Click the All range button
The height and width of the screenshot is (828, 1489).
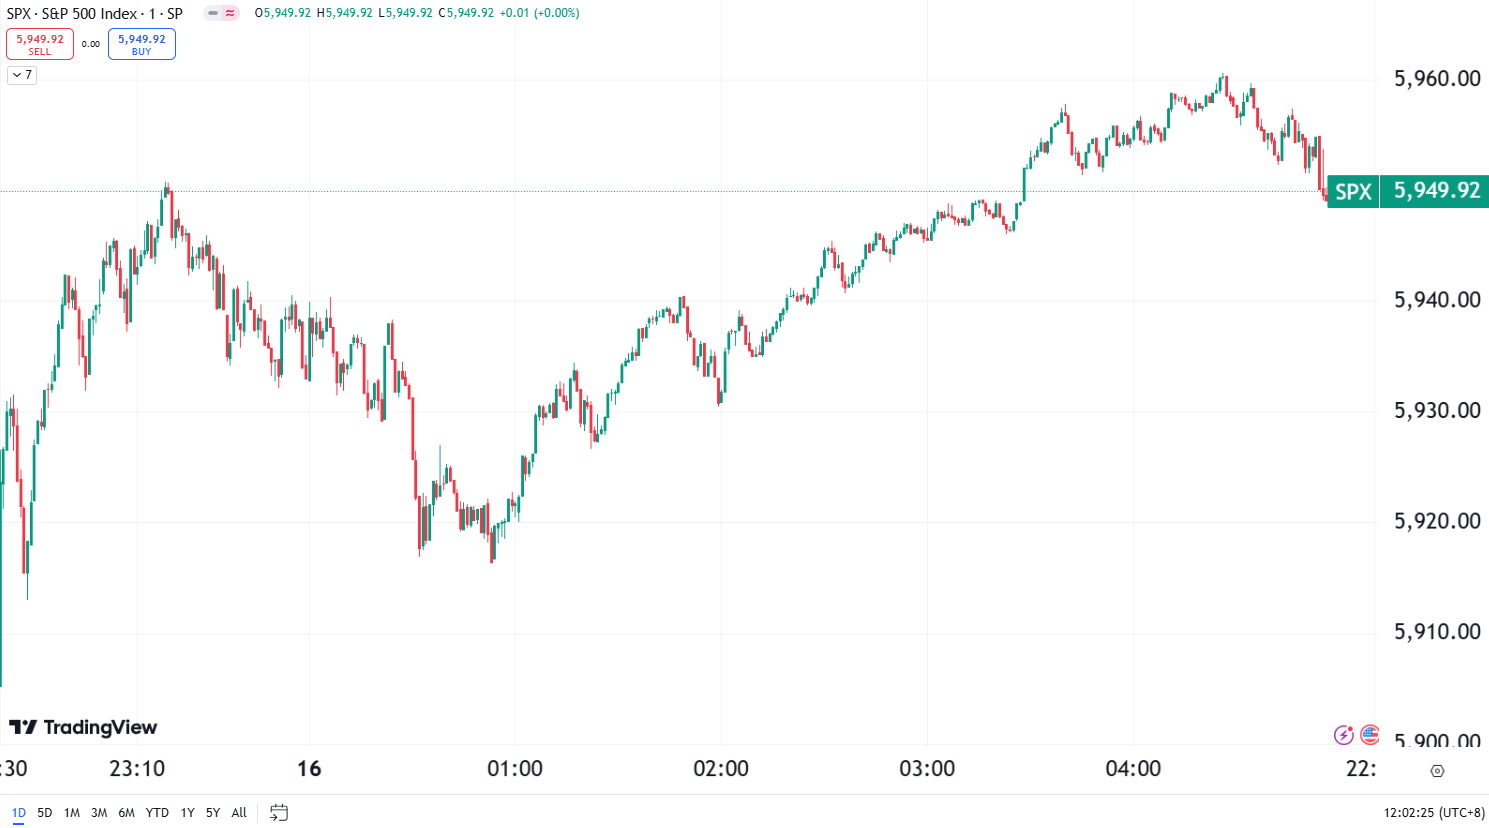(239, 813)
